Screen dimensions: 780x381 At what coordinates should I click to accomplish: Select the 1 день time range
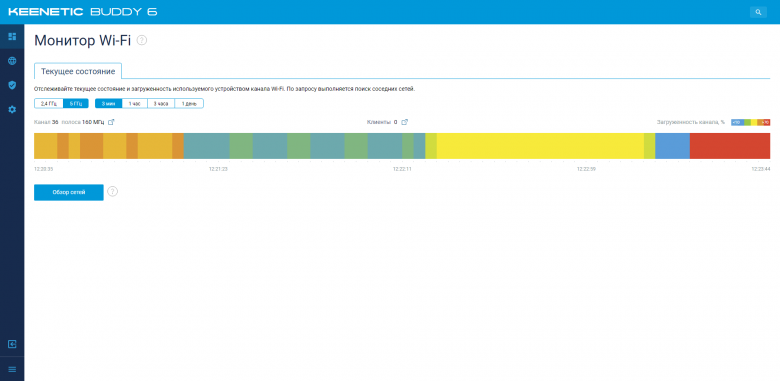189,103
